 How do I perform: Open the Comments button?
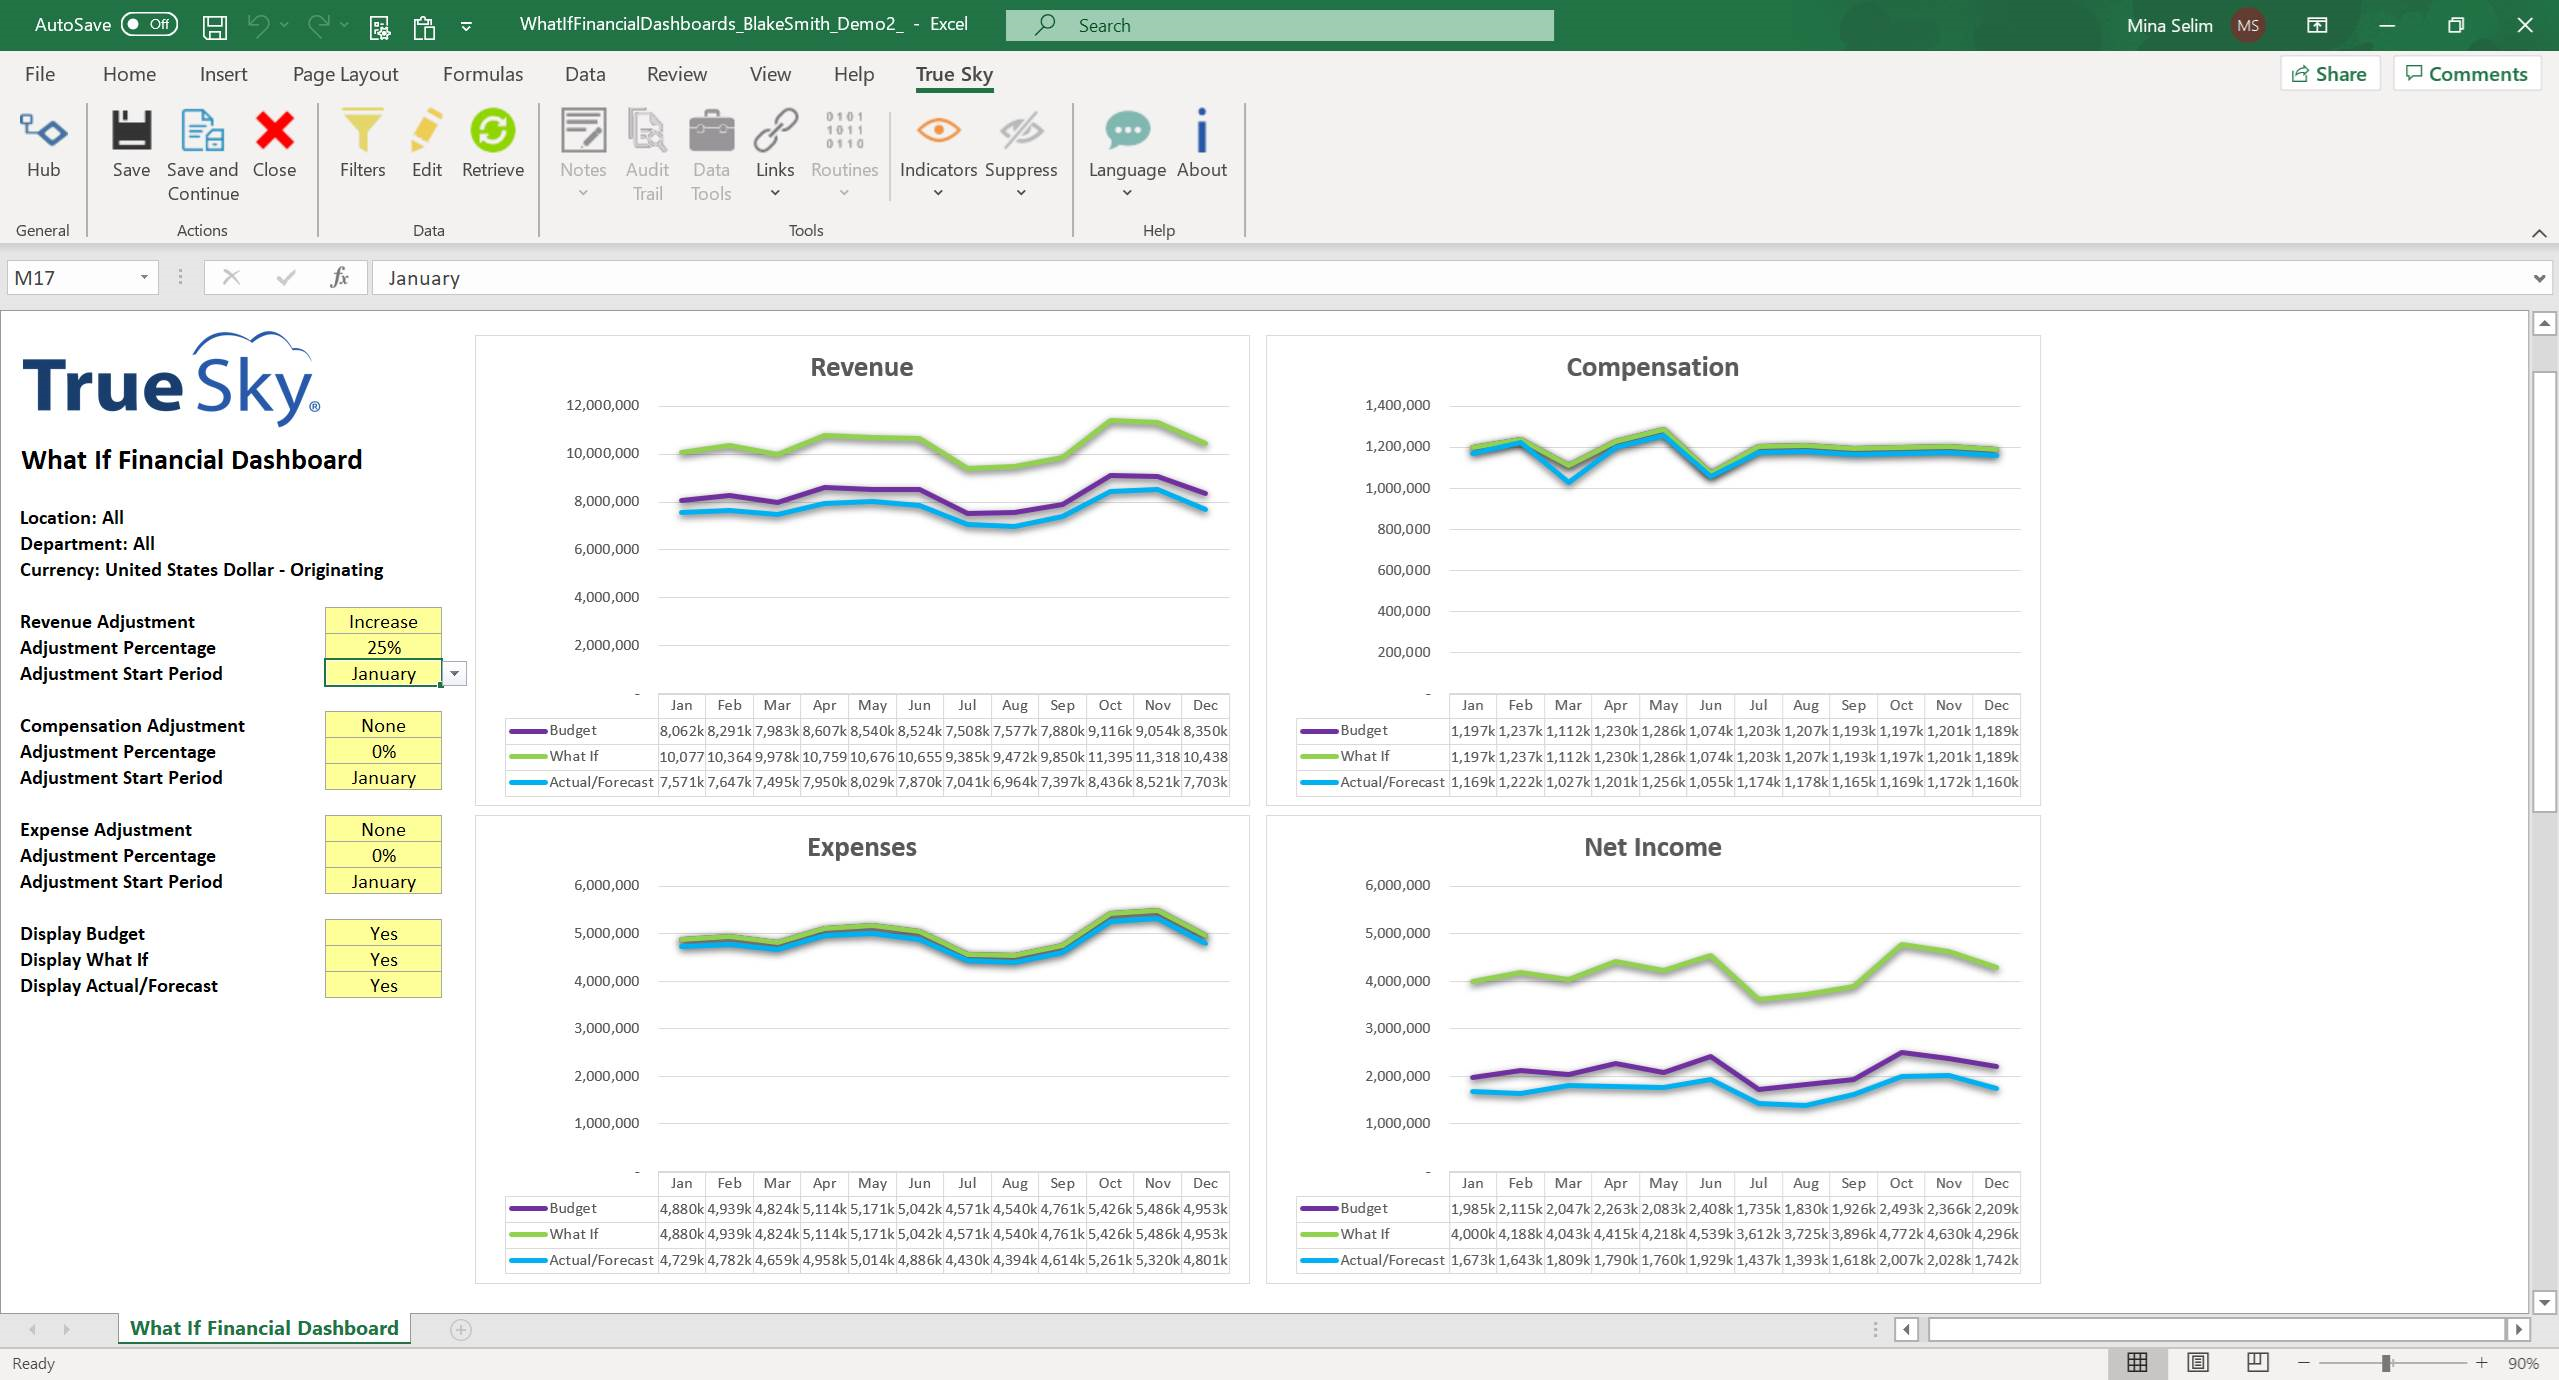point(2466,74)
